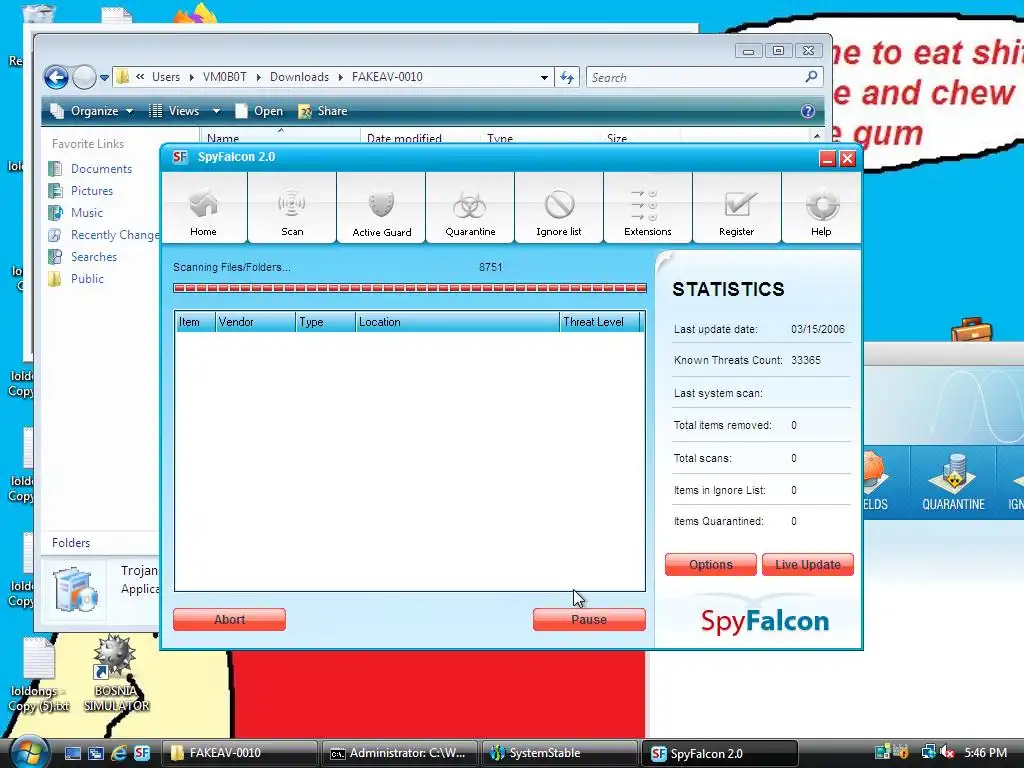Select the Trojan application file thumbnail
1024x768 pixels.
coord(75,590)
